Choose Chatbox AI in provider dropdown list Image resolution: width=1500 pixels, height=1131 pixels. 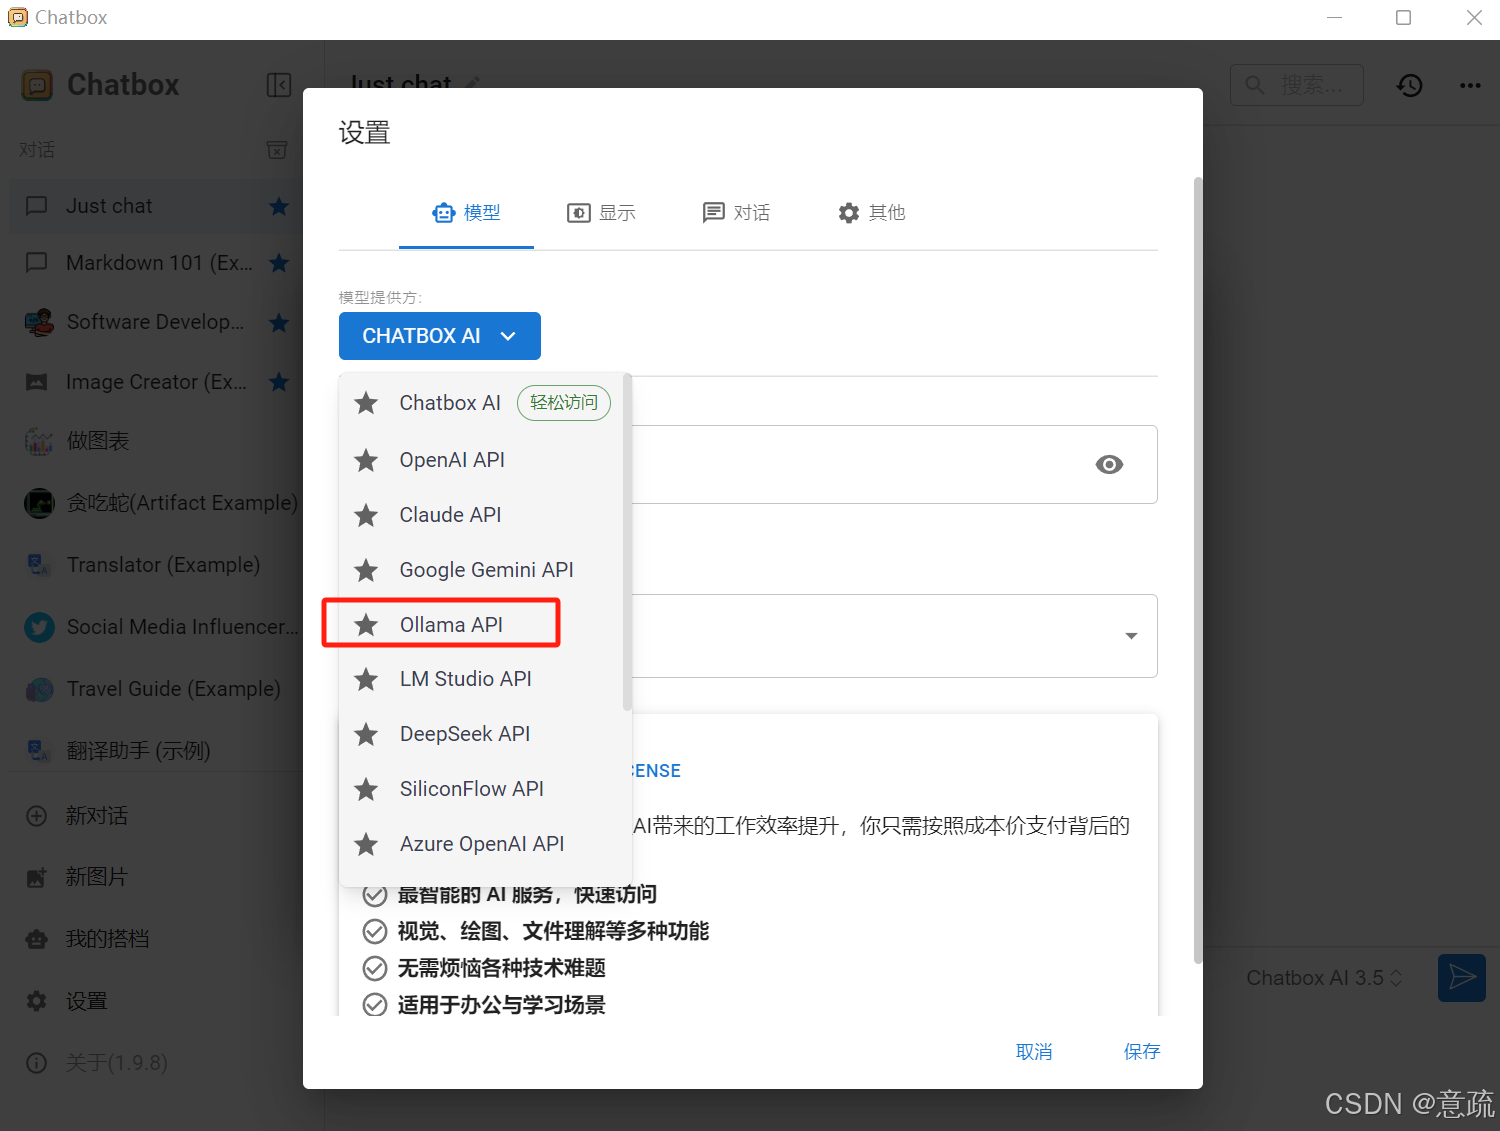(485, 403)
